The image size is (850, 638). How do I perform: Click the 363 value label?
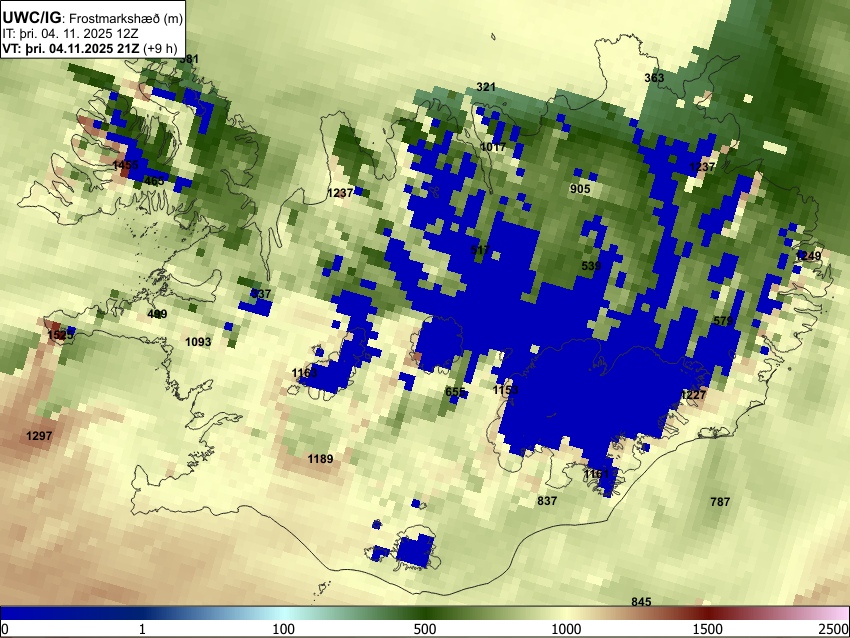click(x=654, y=78)
